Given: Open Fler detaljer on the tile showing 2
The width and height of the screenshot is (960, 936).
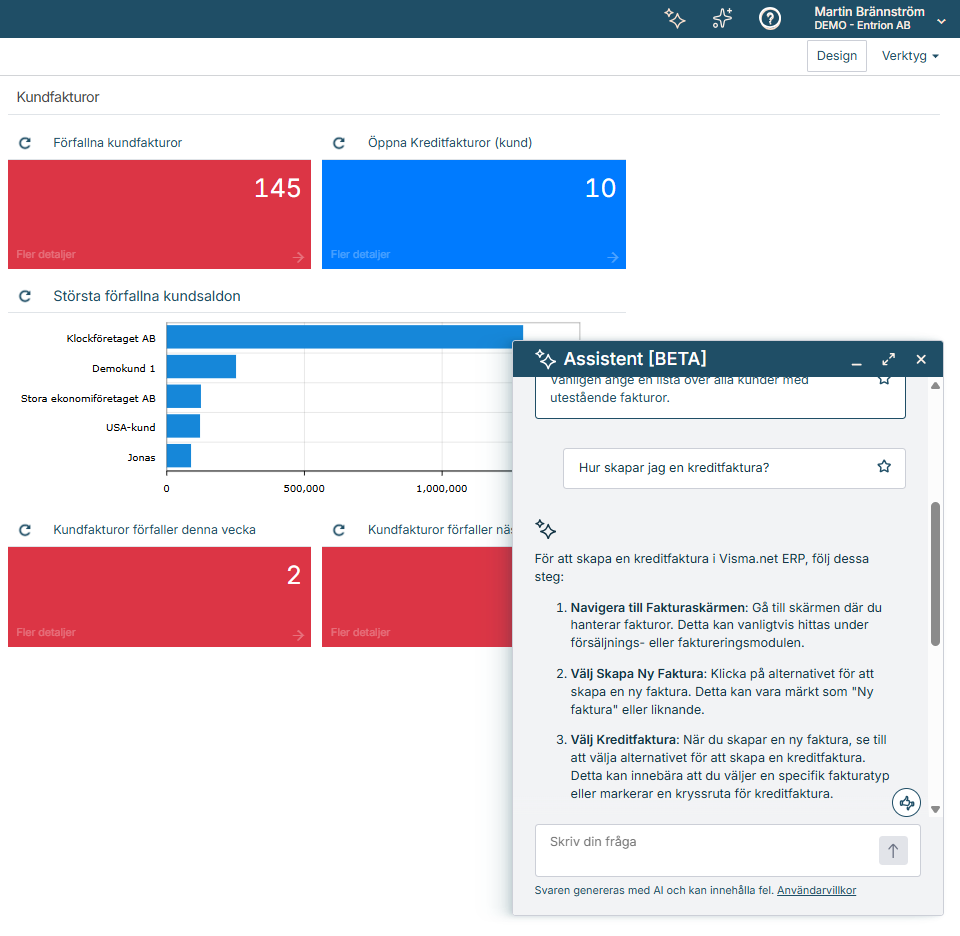Looking at the screenshot, I should (x=46, y=632).
